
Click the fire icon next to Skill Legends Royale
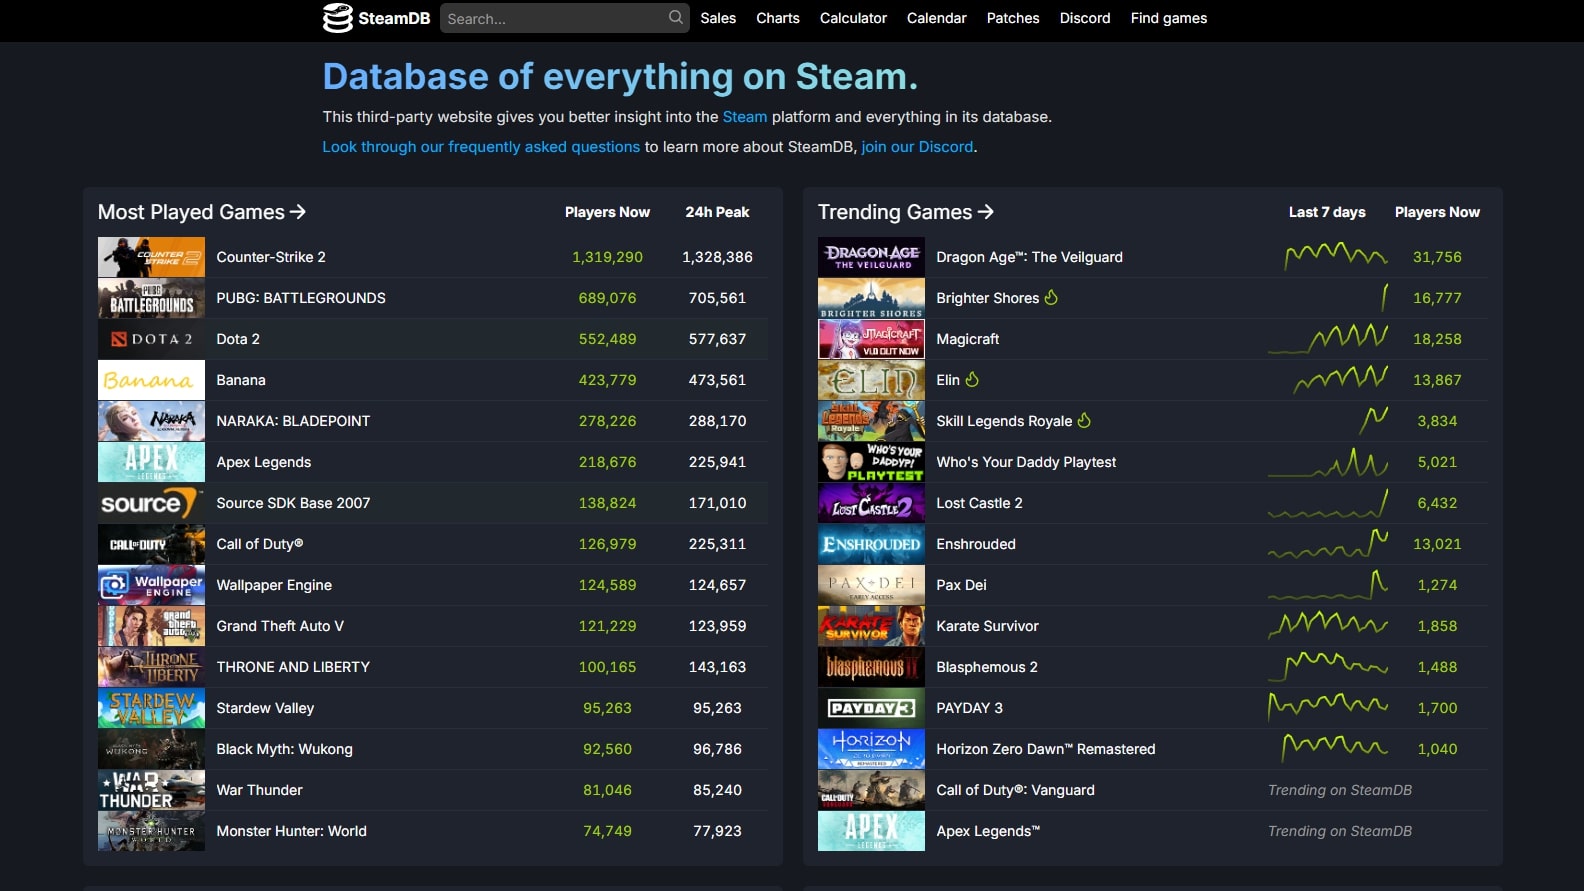click(1084, 420)
